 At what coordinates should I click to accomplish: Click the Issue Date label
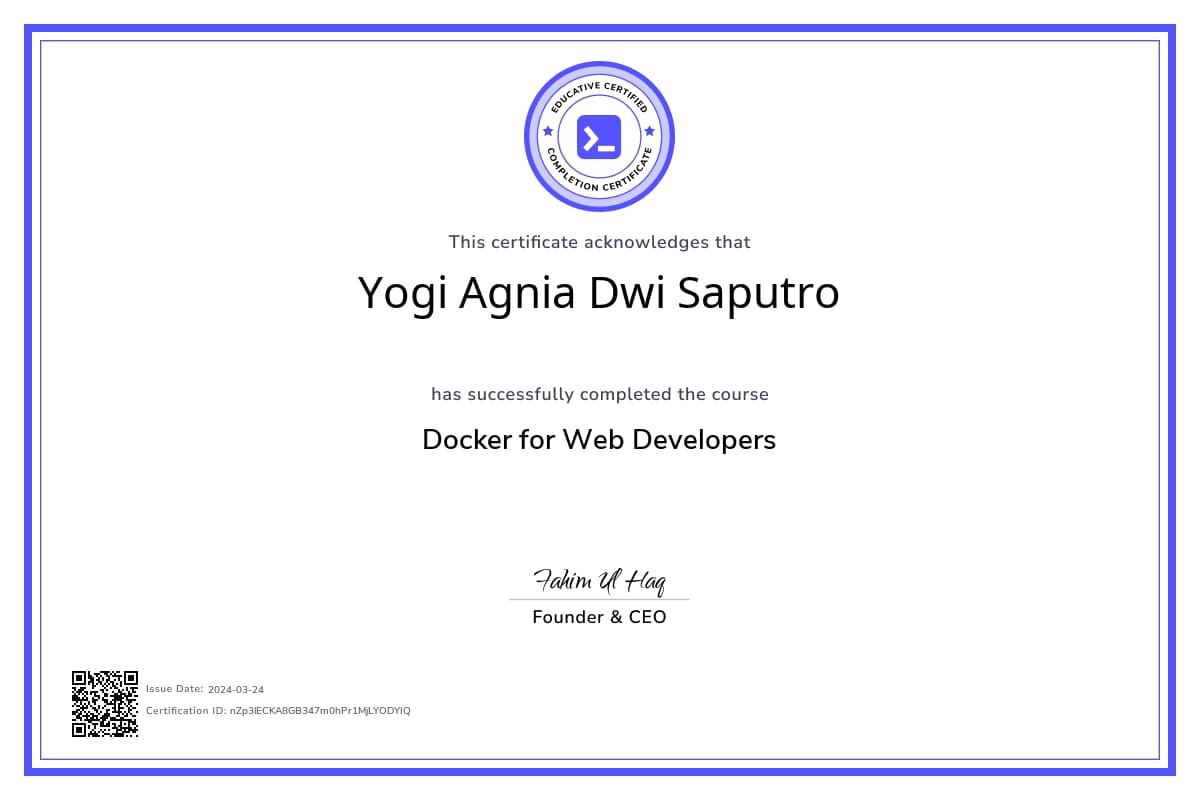coord(175,689)
